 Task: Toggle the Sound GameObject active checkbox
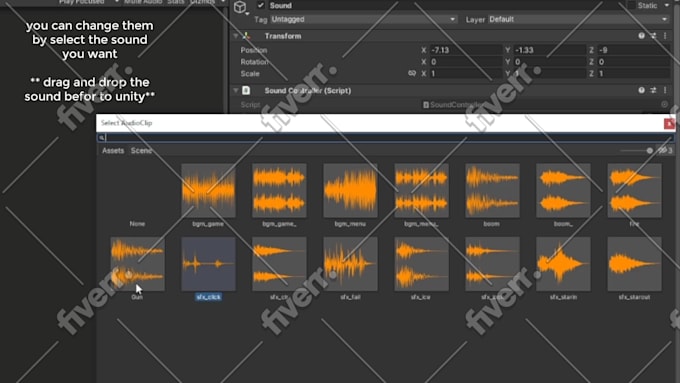tap(261, 5)
